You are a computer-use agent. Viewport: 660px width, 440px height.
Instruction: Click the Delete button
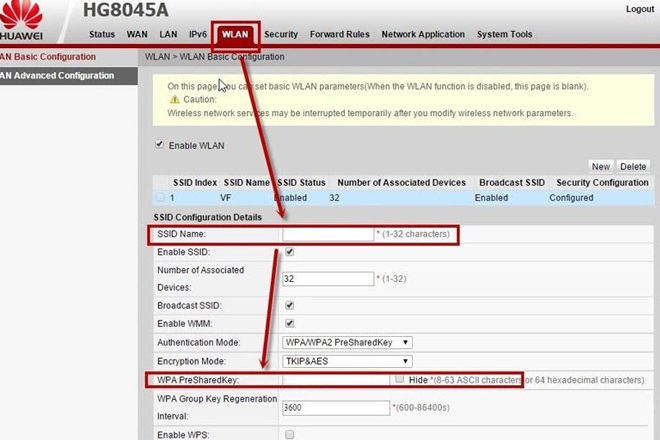coord(633,167)
